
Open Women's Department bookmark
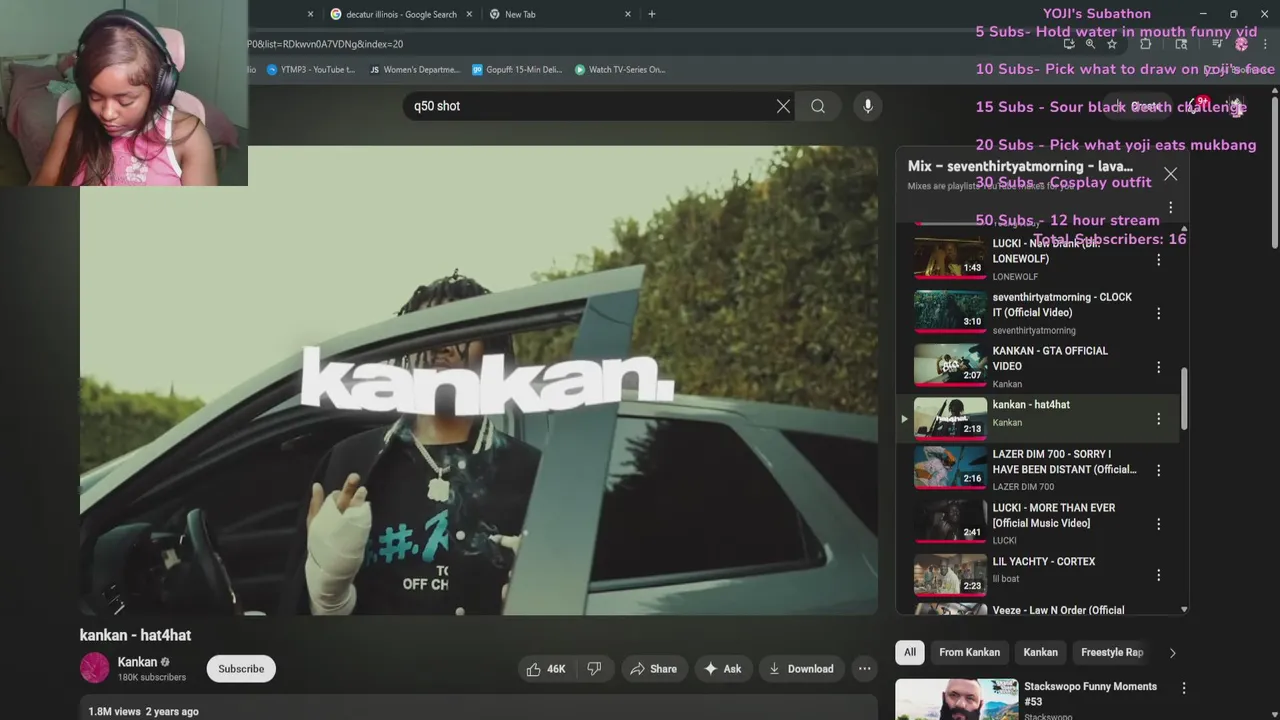point(414,70)
